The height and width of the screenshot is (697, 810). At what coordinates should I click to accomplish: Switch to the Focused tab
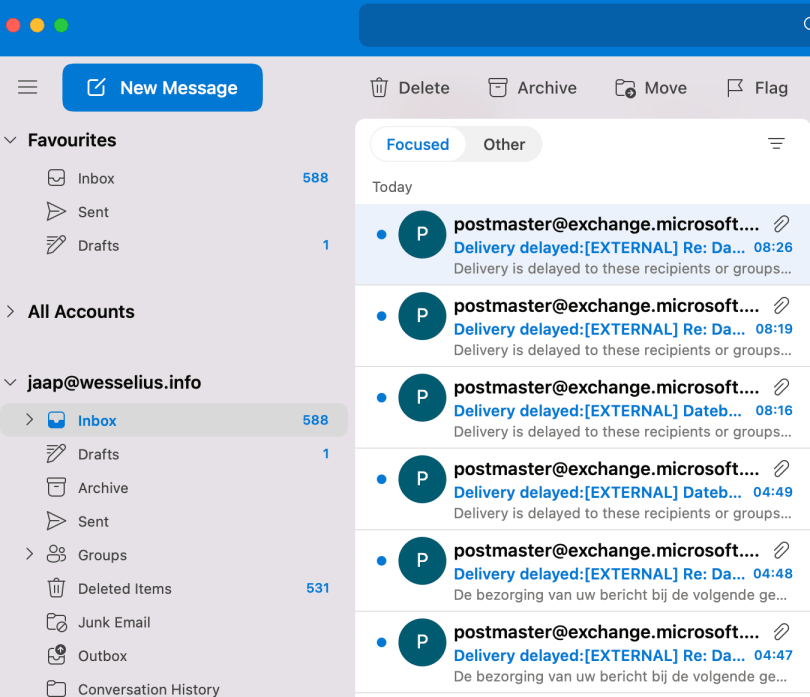click(x=417, y=144)
